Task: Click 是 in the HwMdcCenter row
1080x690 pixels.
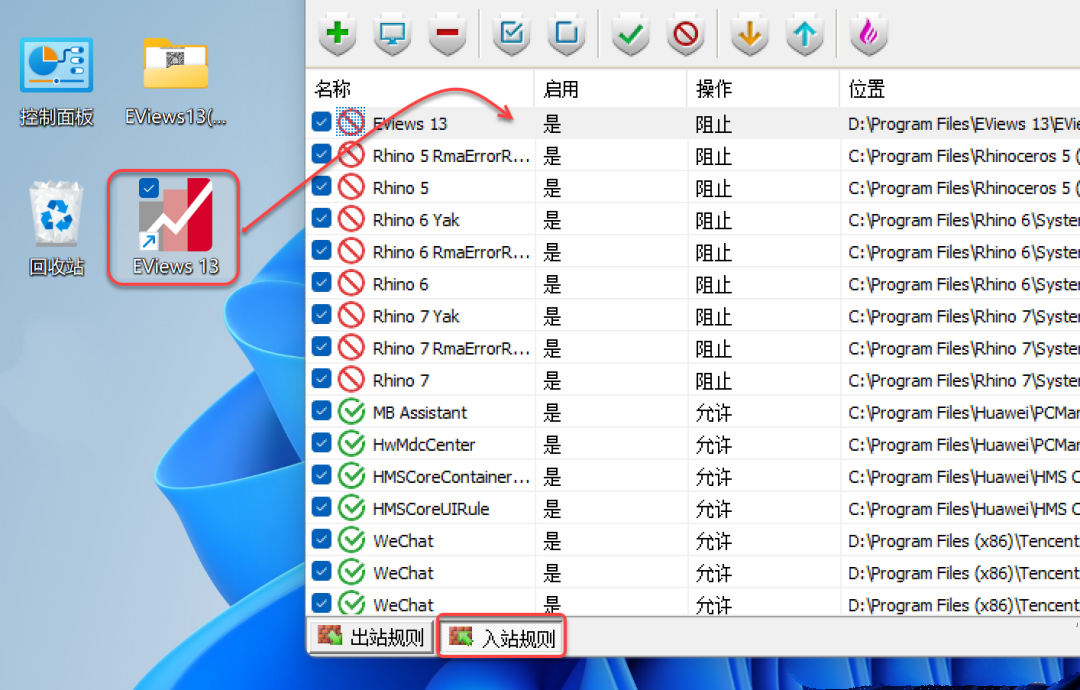Action: coord(552,445)
